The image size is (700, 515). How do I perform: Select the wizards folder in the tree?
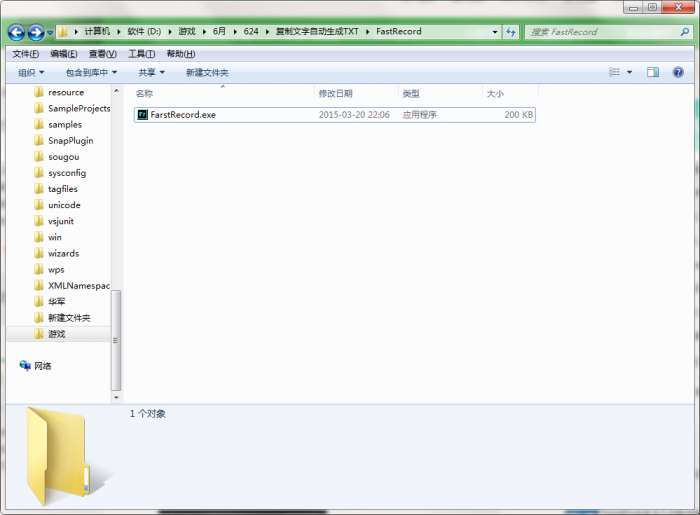[63, 253]
